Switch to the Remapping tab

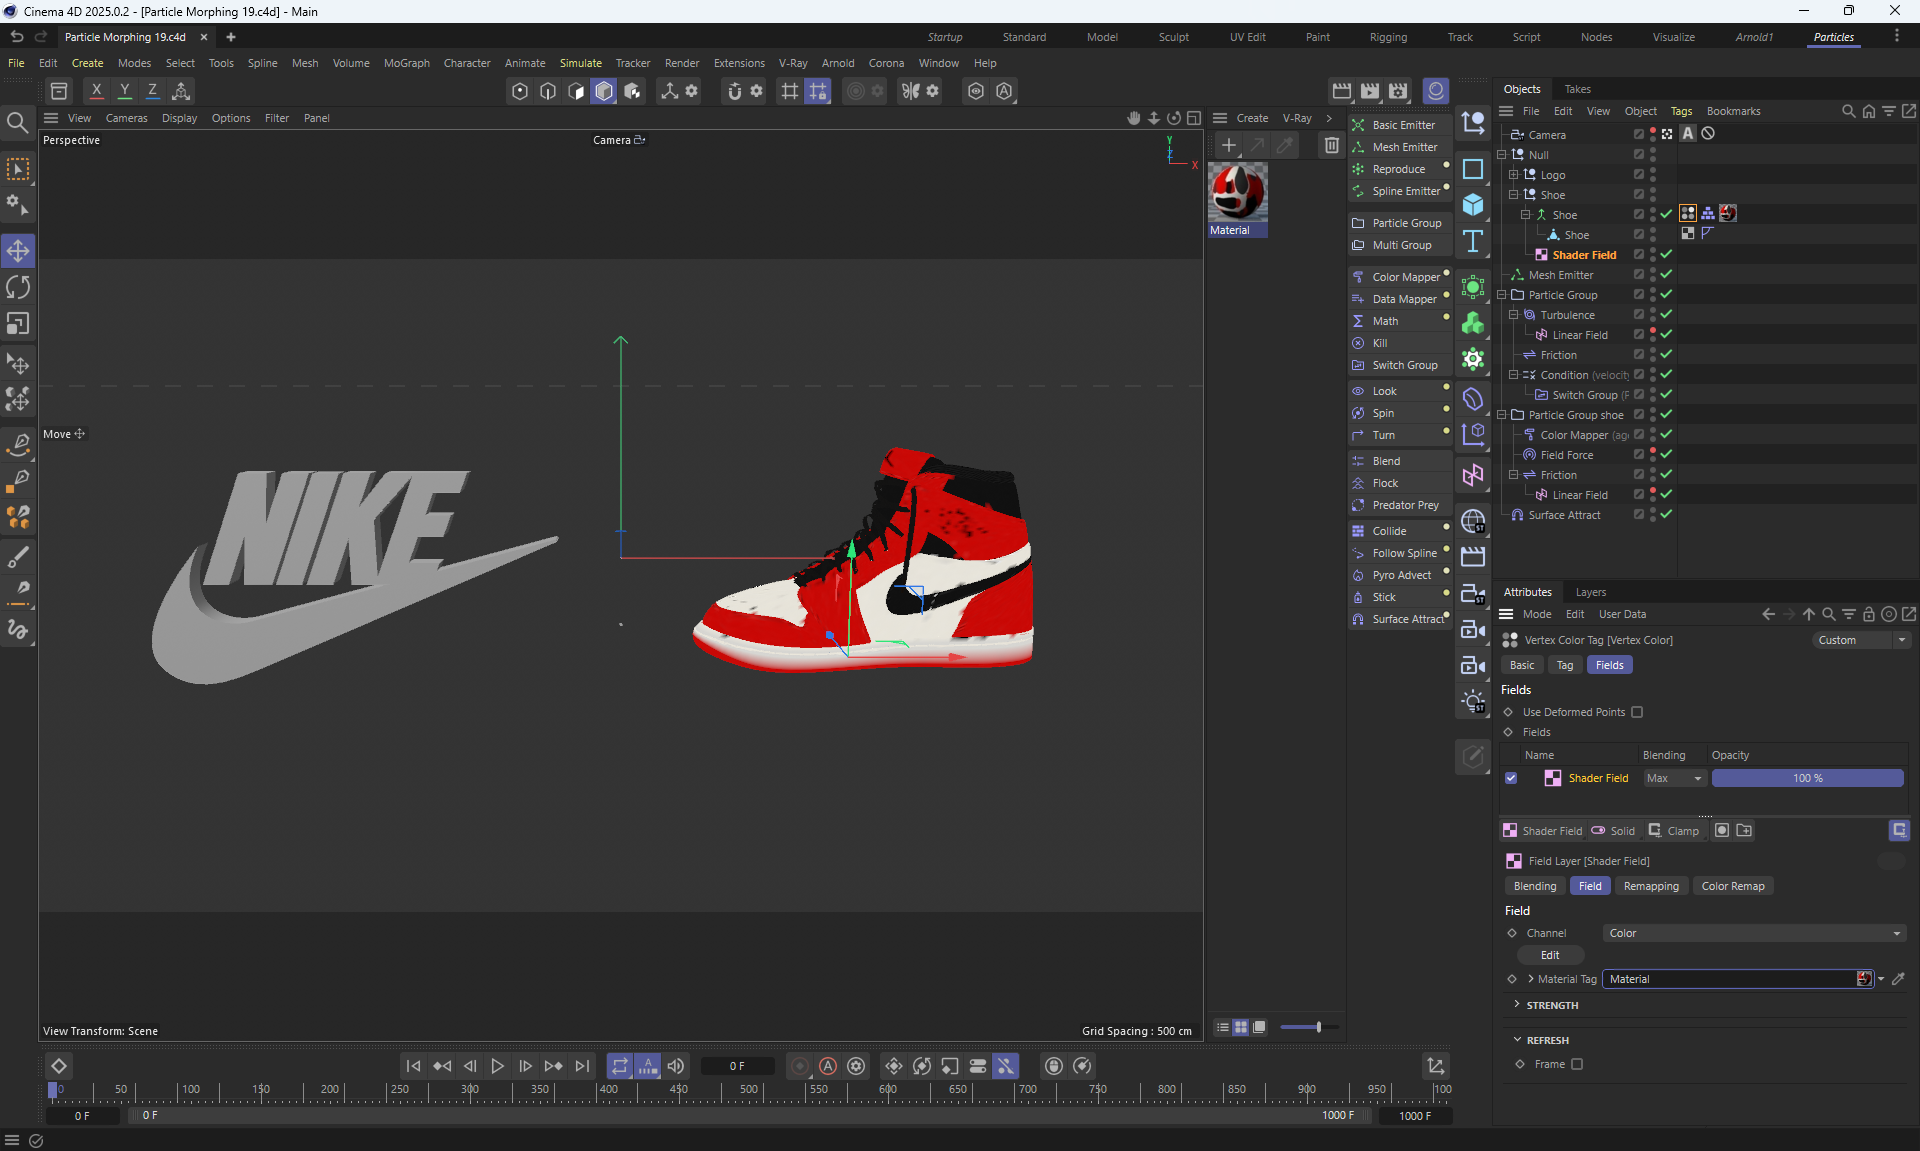(x=1650, y=886)
